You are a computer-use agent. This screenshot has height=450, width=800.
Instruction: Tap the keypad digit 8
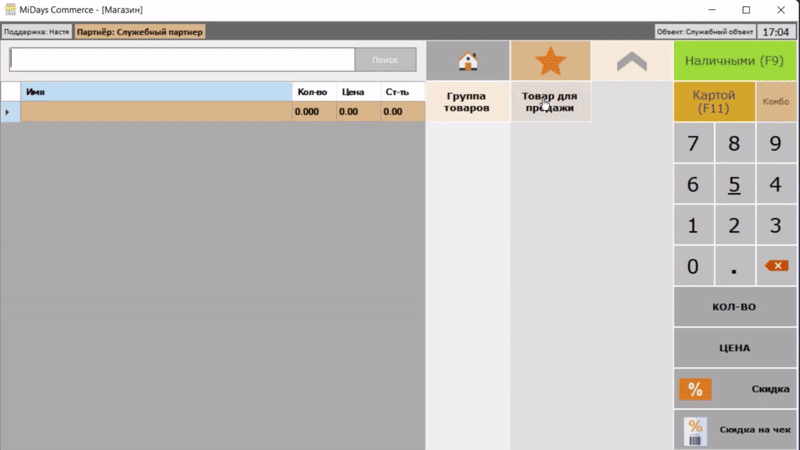[734, 143]
